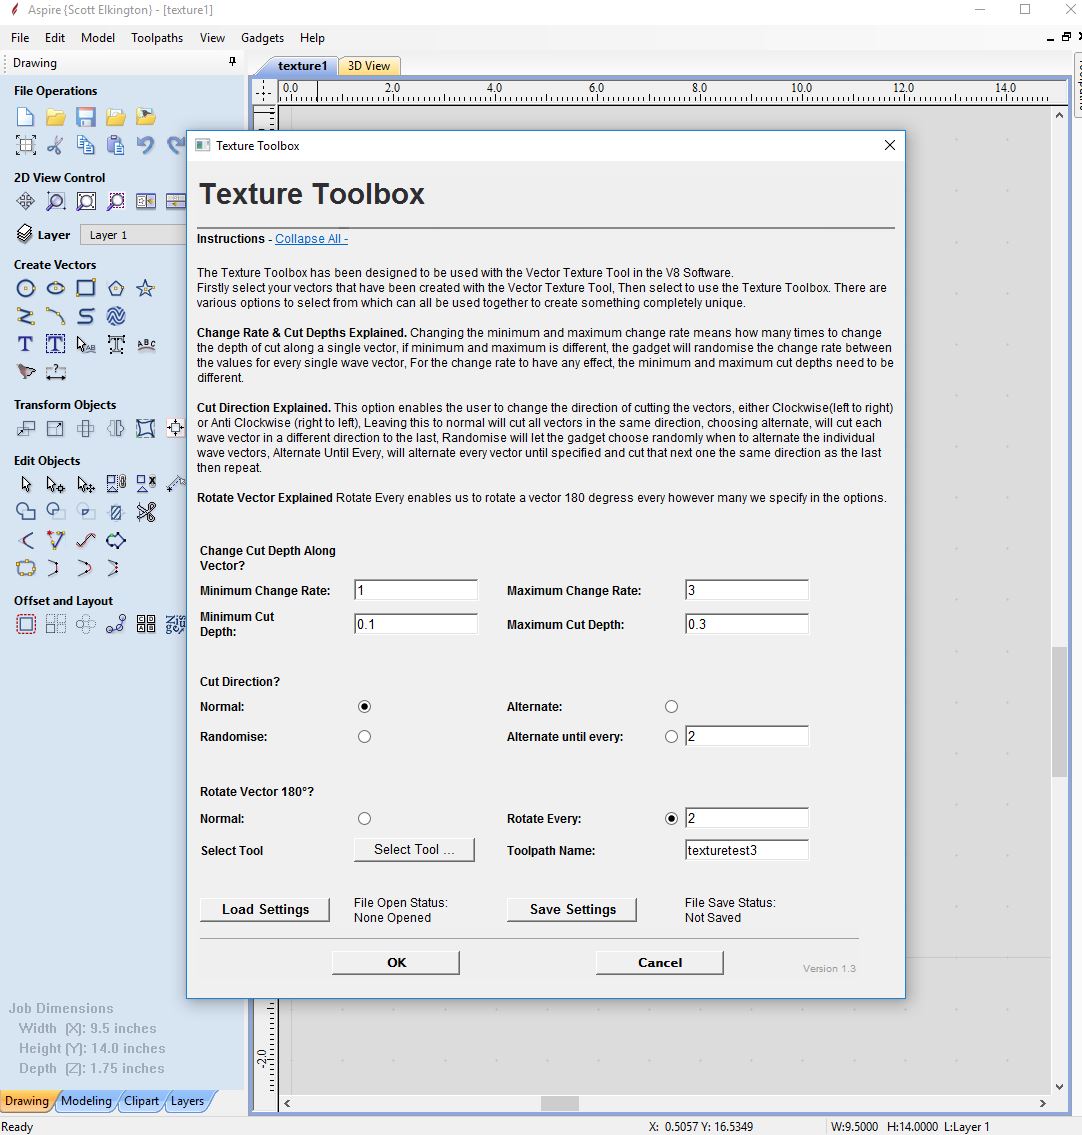This screenshot has width=1082, height=1135.
Task: Click the horizontal scrollbar thumb in 2D view
Action: [x=559, y=1103]
